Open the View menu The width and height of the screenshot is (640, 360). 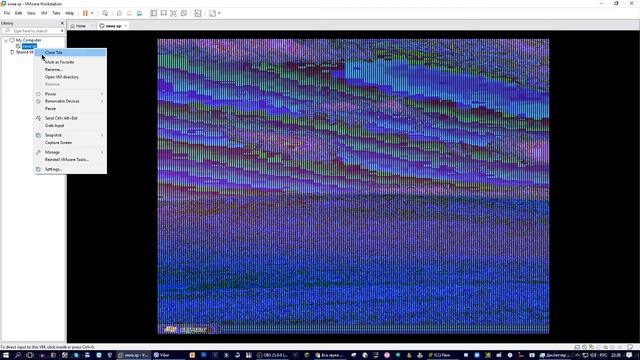pyautogui.click(x=31, y=13)
